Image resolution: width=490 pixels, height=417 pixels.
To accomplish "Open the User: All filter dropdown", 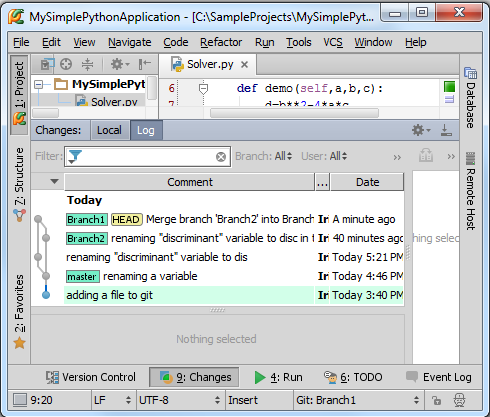I will [x=324, y=156].
